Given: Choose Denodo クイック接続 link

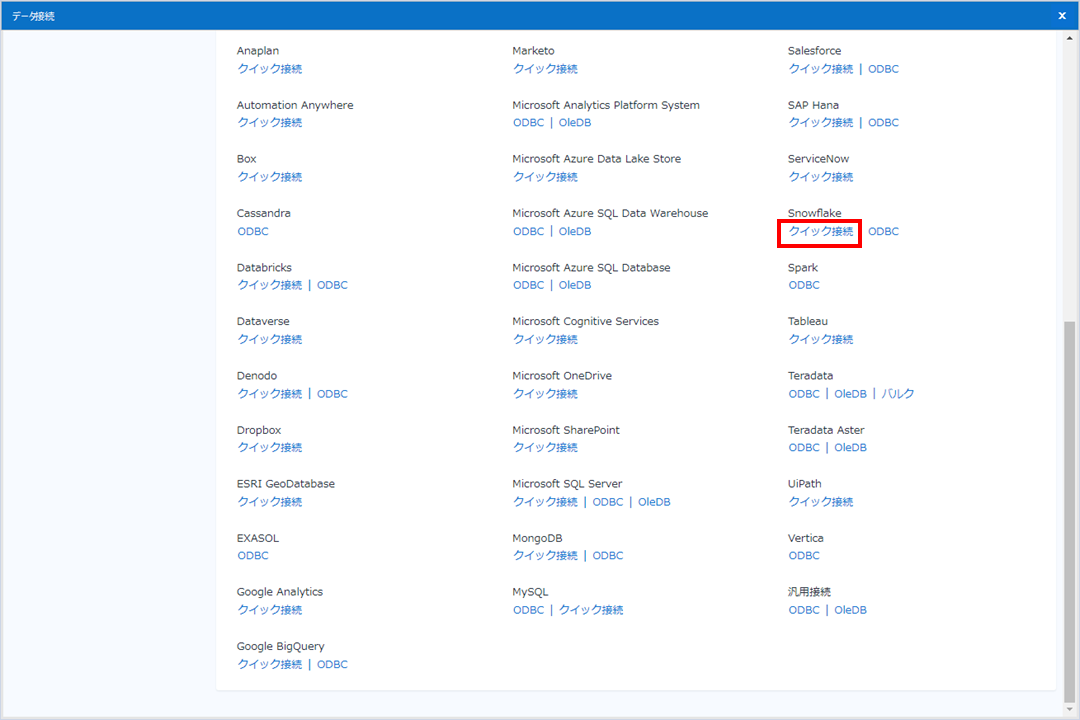Looking at the screenshot, I should [269, 394].
